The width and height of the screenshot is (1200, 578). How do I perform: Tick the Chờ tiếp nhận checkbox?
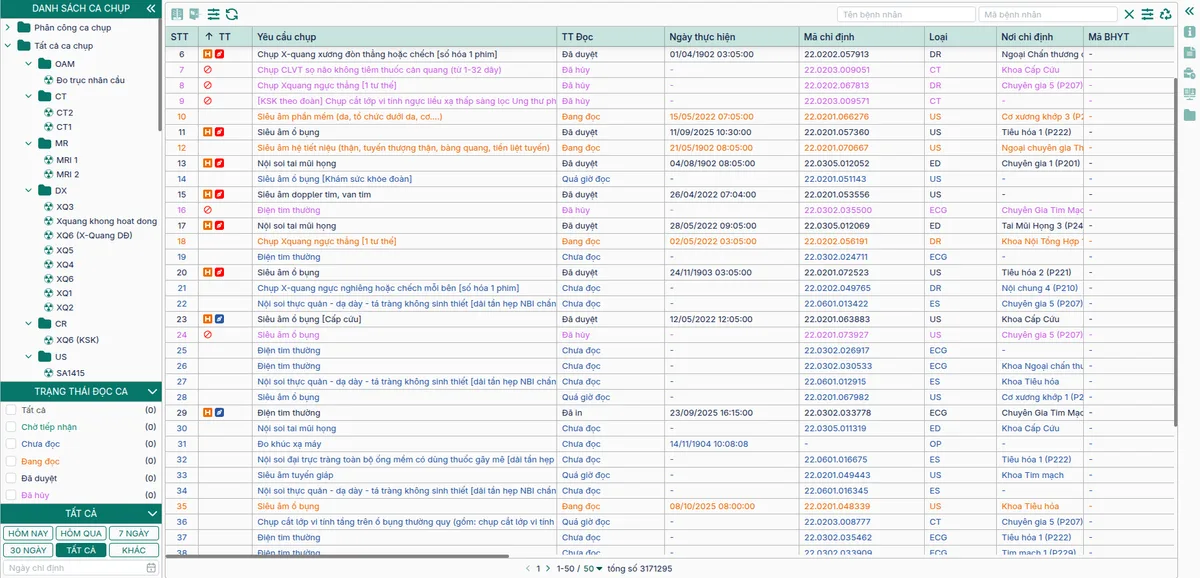point(10,427)
